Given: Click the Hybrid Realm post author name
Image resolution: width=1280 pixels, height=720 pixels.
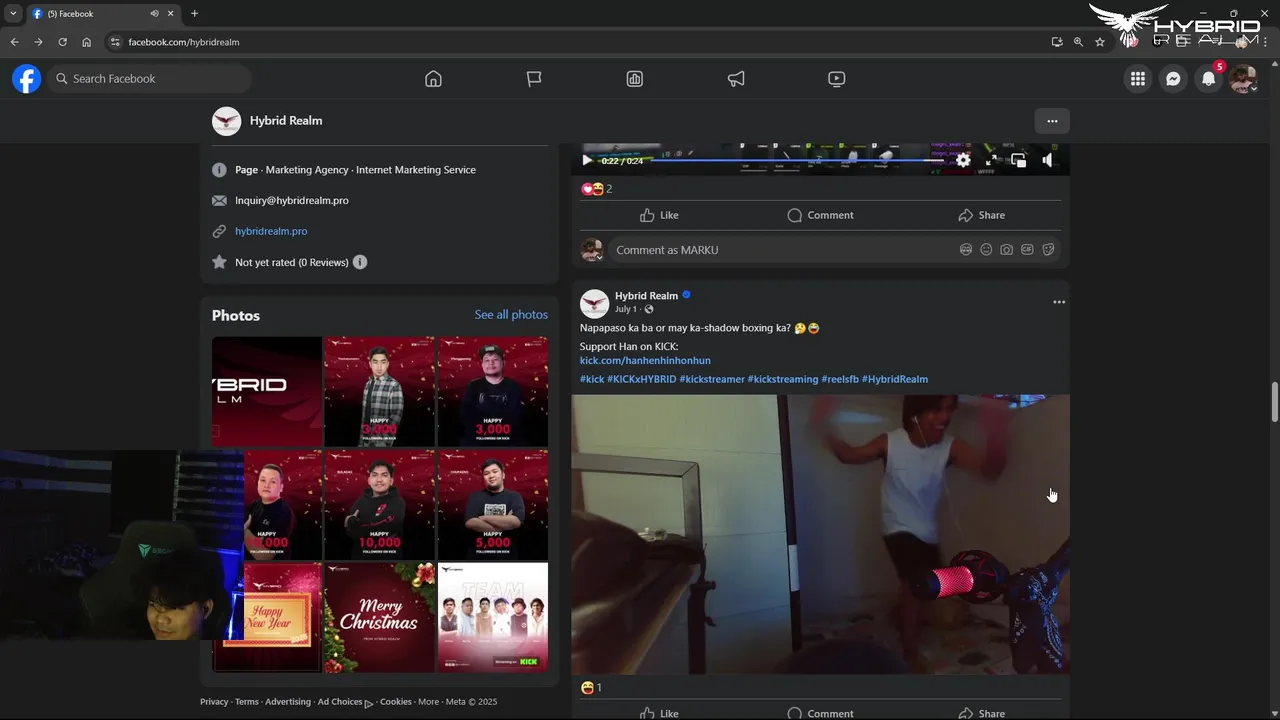Looking at the screenshot, I should point(646,296).
